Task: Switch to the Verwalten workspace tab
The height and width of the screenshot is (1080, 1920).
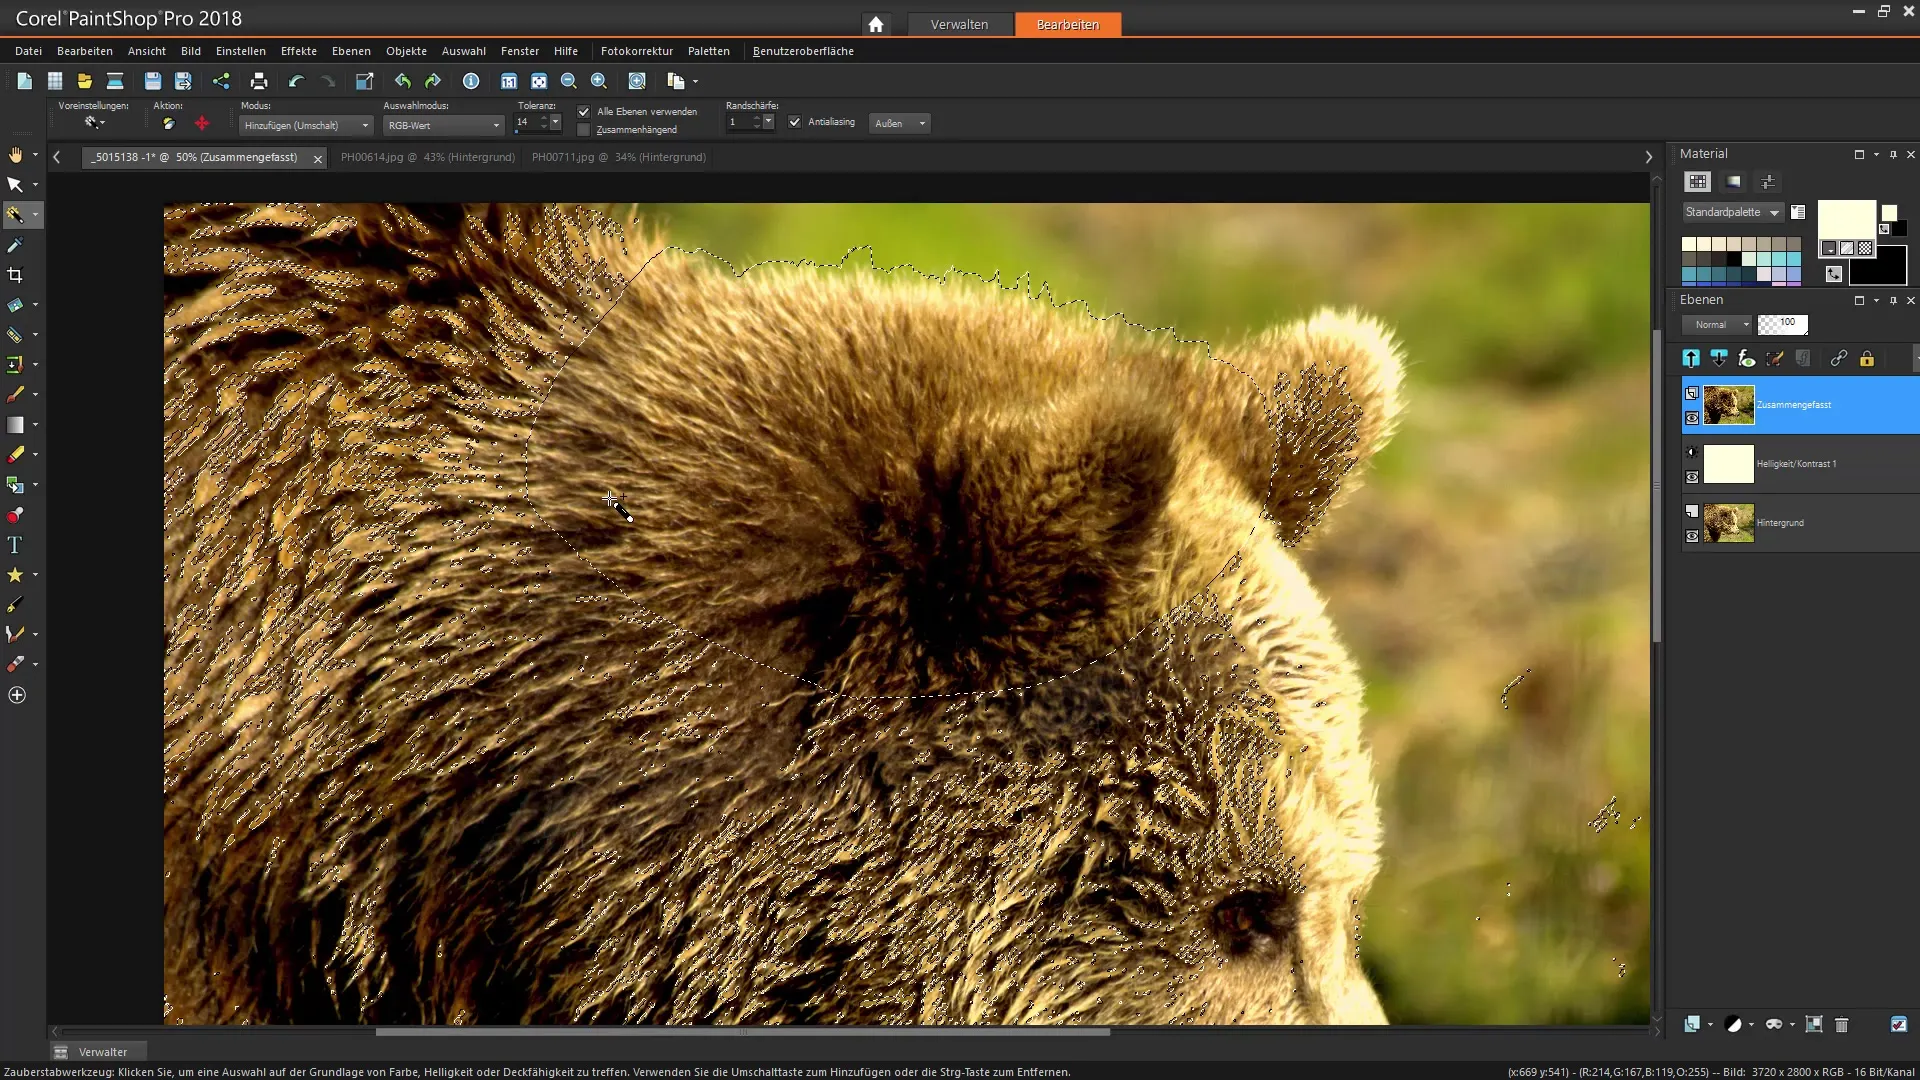Action: tap(959, 24)
